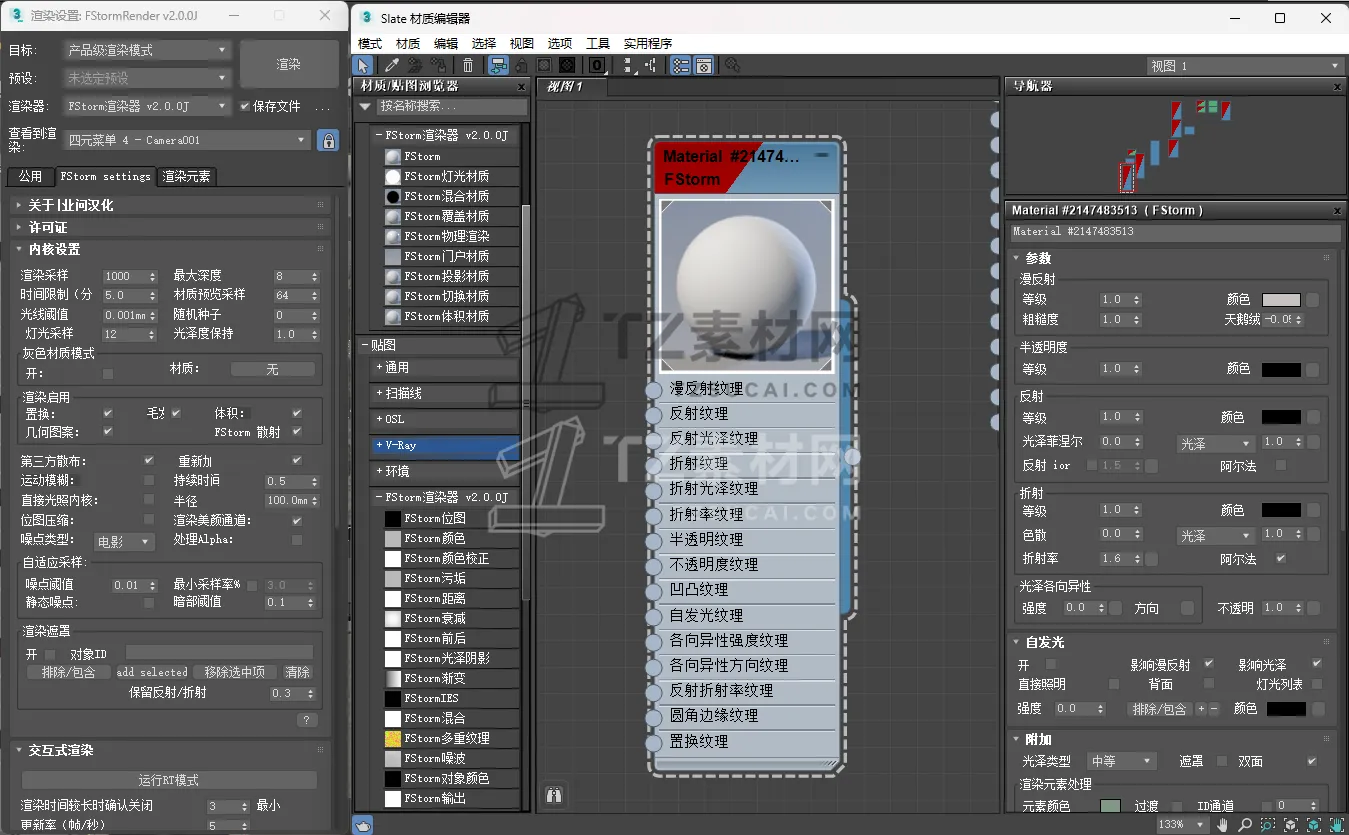Viewport: 1349px width, 835px height.
Task: Enable the 运动模糊 checkbox
Action: pos(149,481)
